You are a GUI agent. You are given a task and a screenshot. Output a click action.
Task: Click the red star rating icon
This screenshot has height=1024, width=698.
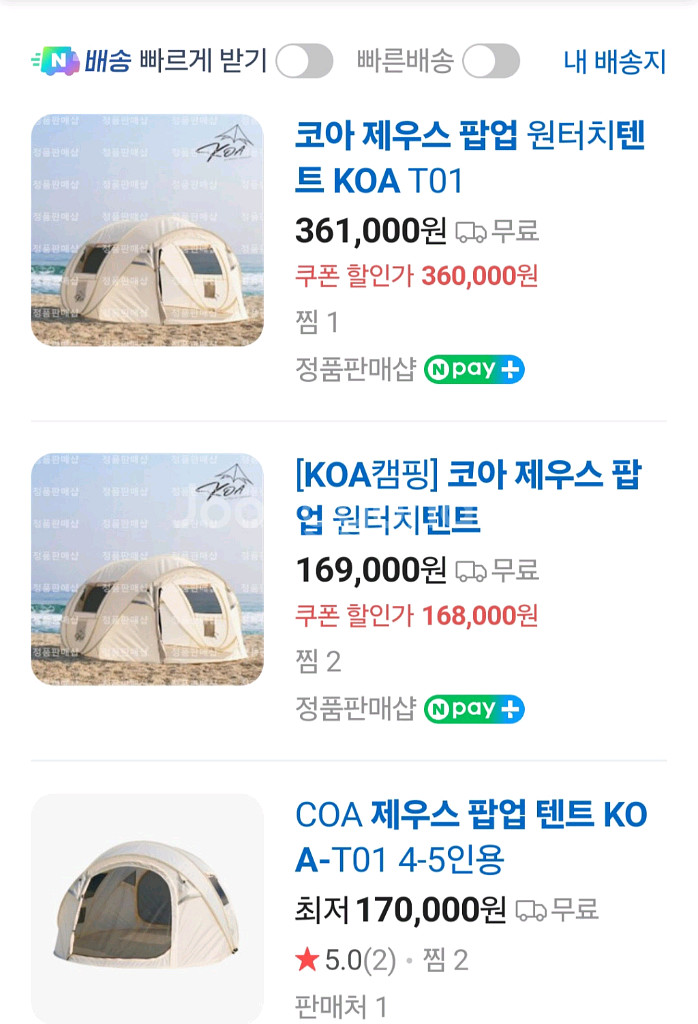click(x=307, y=961)
